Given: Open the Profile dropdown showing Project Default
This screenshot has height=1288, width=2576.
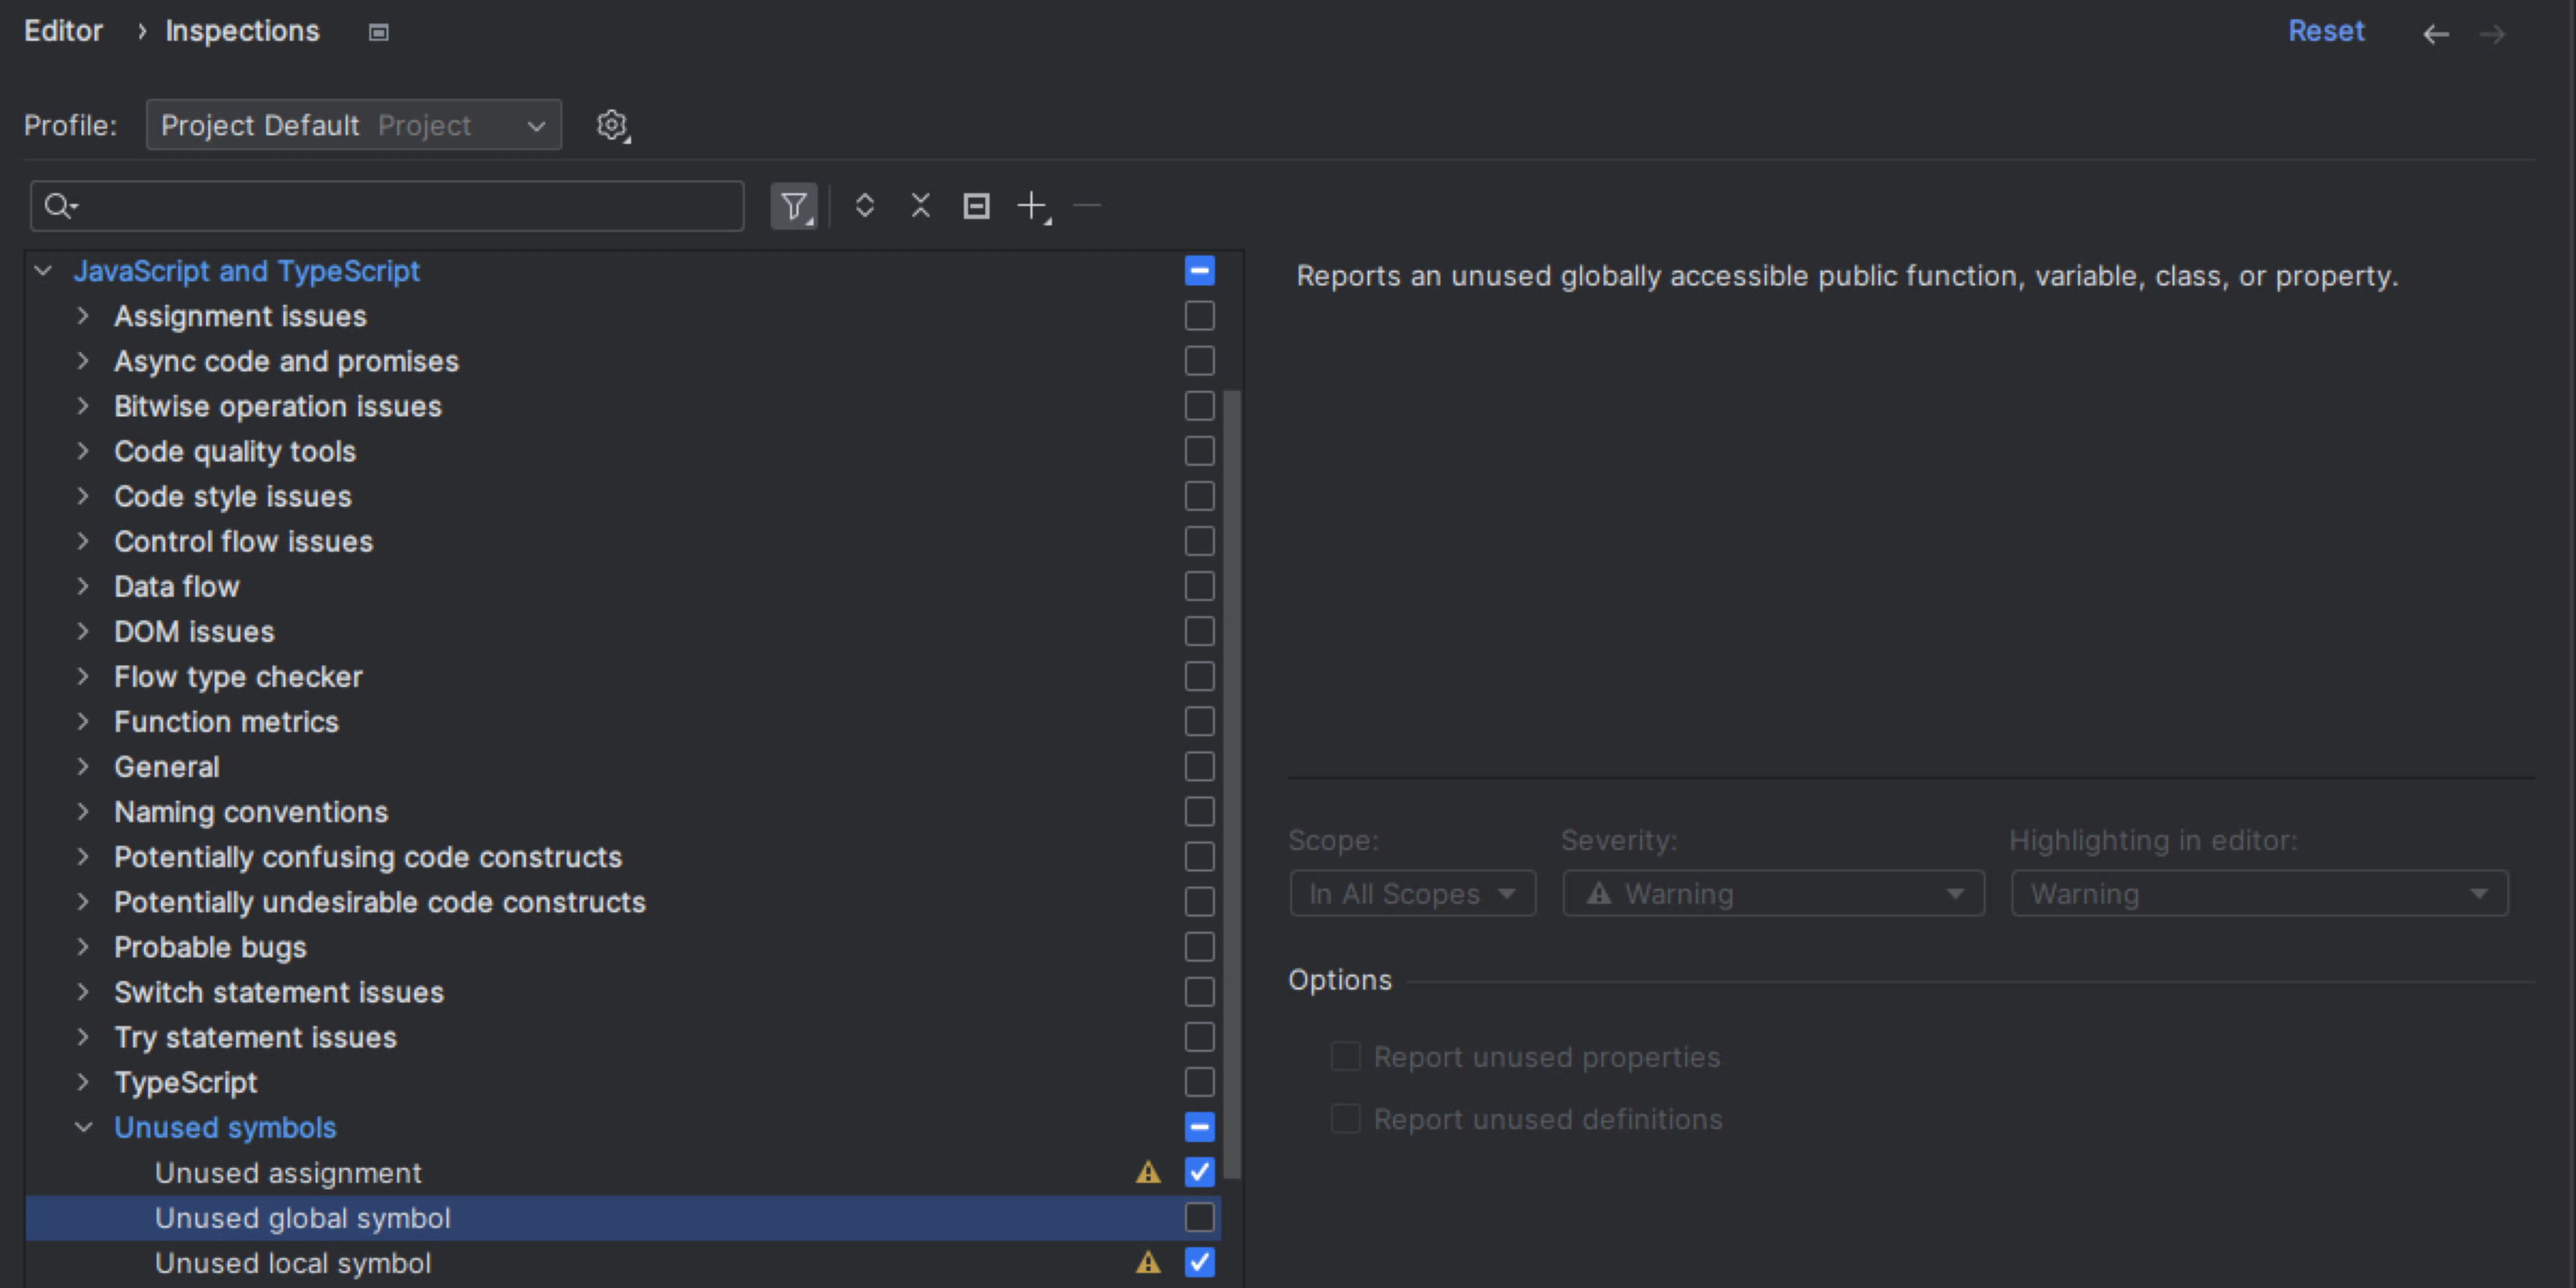Looking at the screenshot, I should (353, 125).
